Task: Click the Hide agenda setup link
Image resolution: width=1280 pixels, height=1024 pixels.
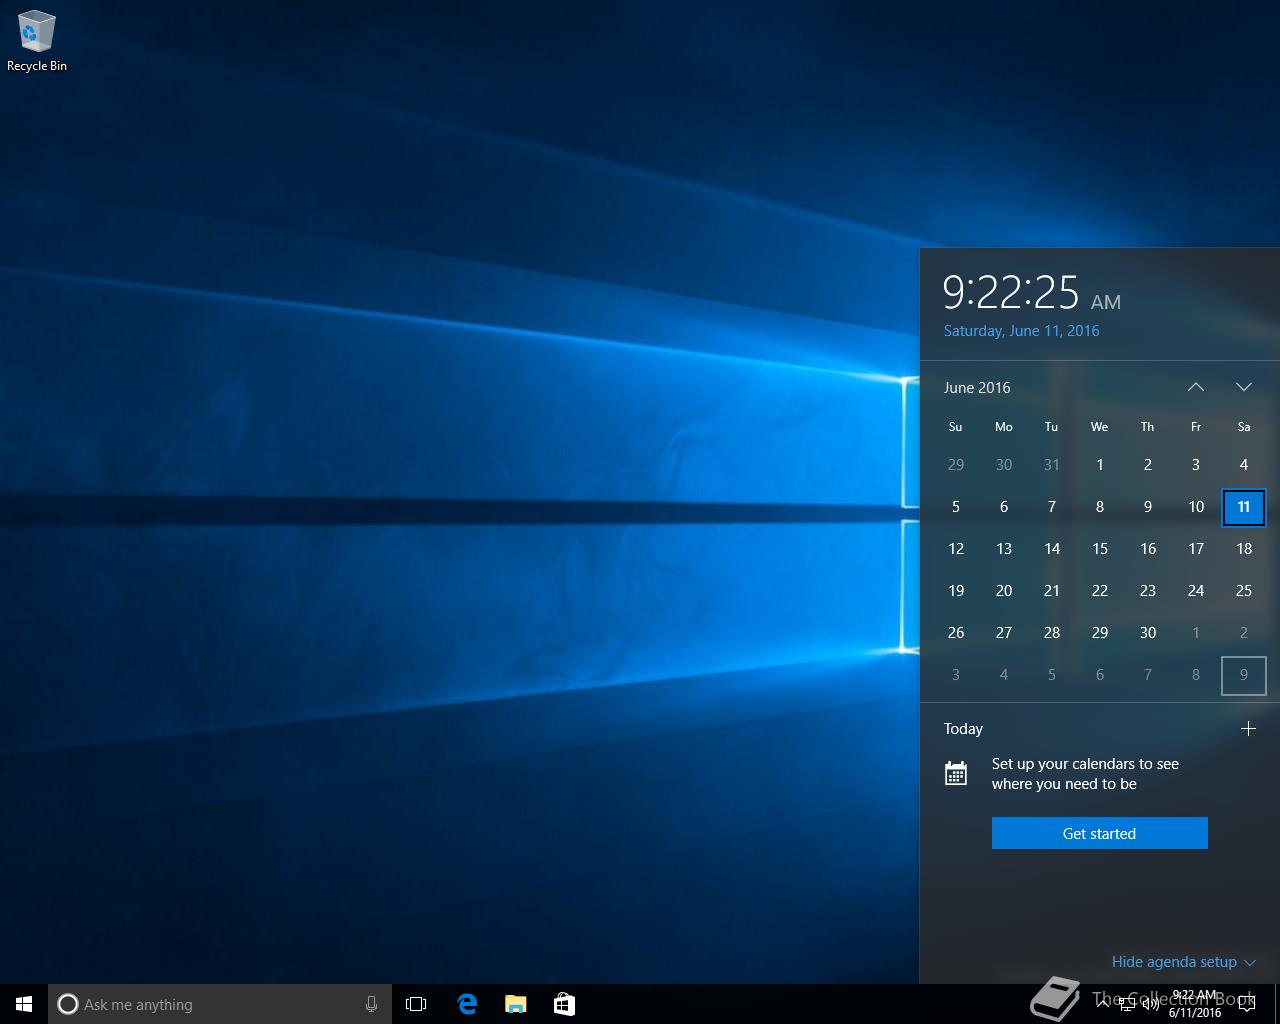Action: (x=1174, y=962)
